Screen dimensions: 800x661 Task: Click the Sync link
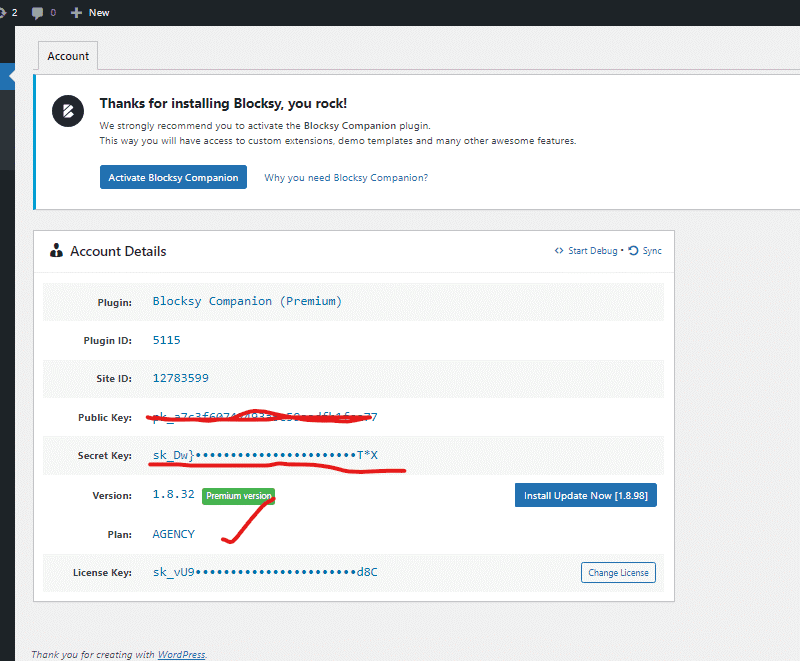(x=652, y=250)
